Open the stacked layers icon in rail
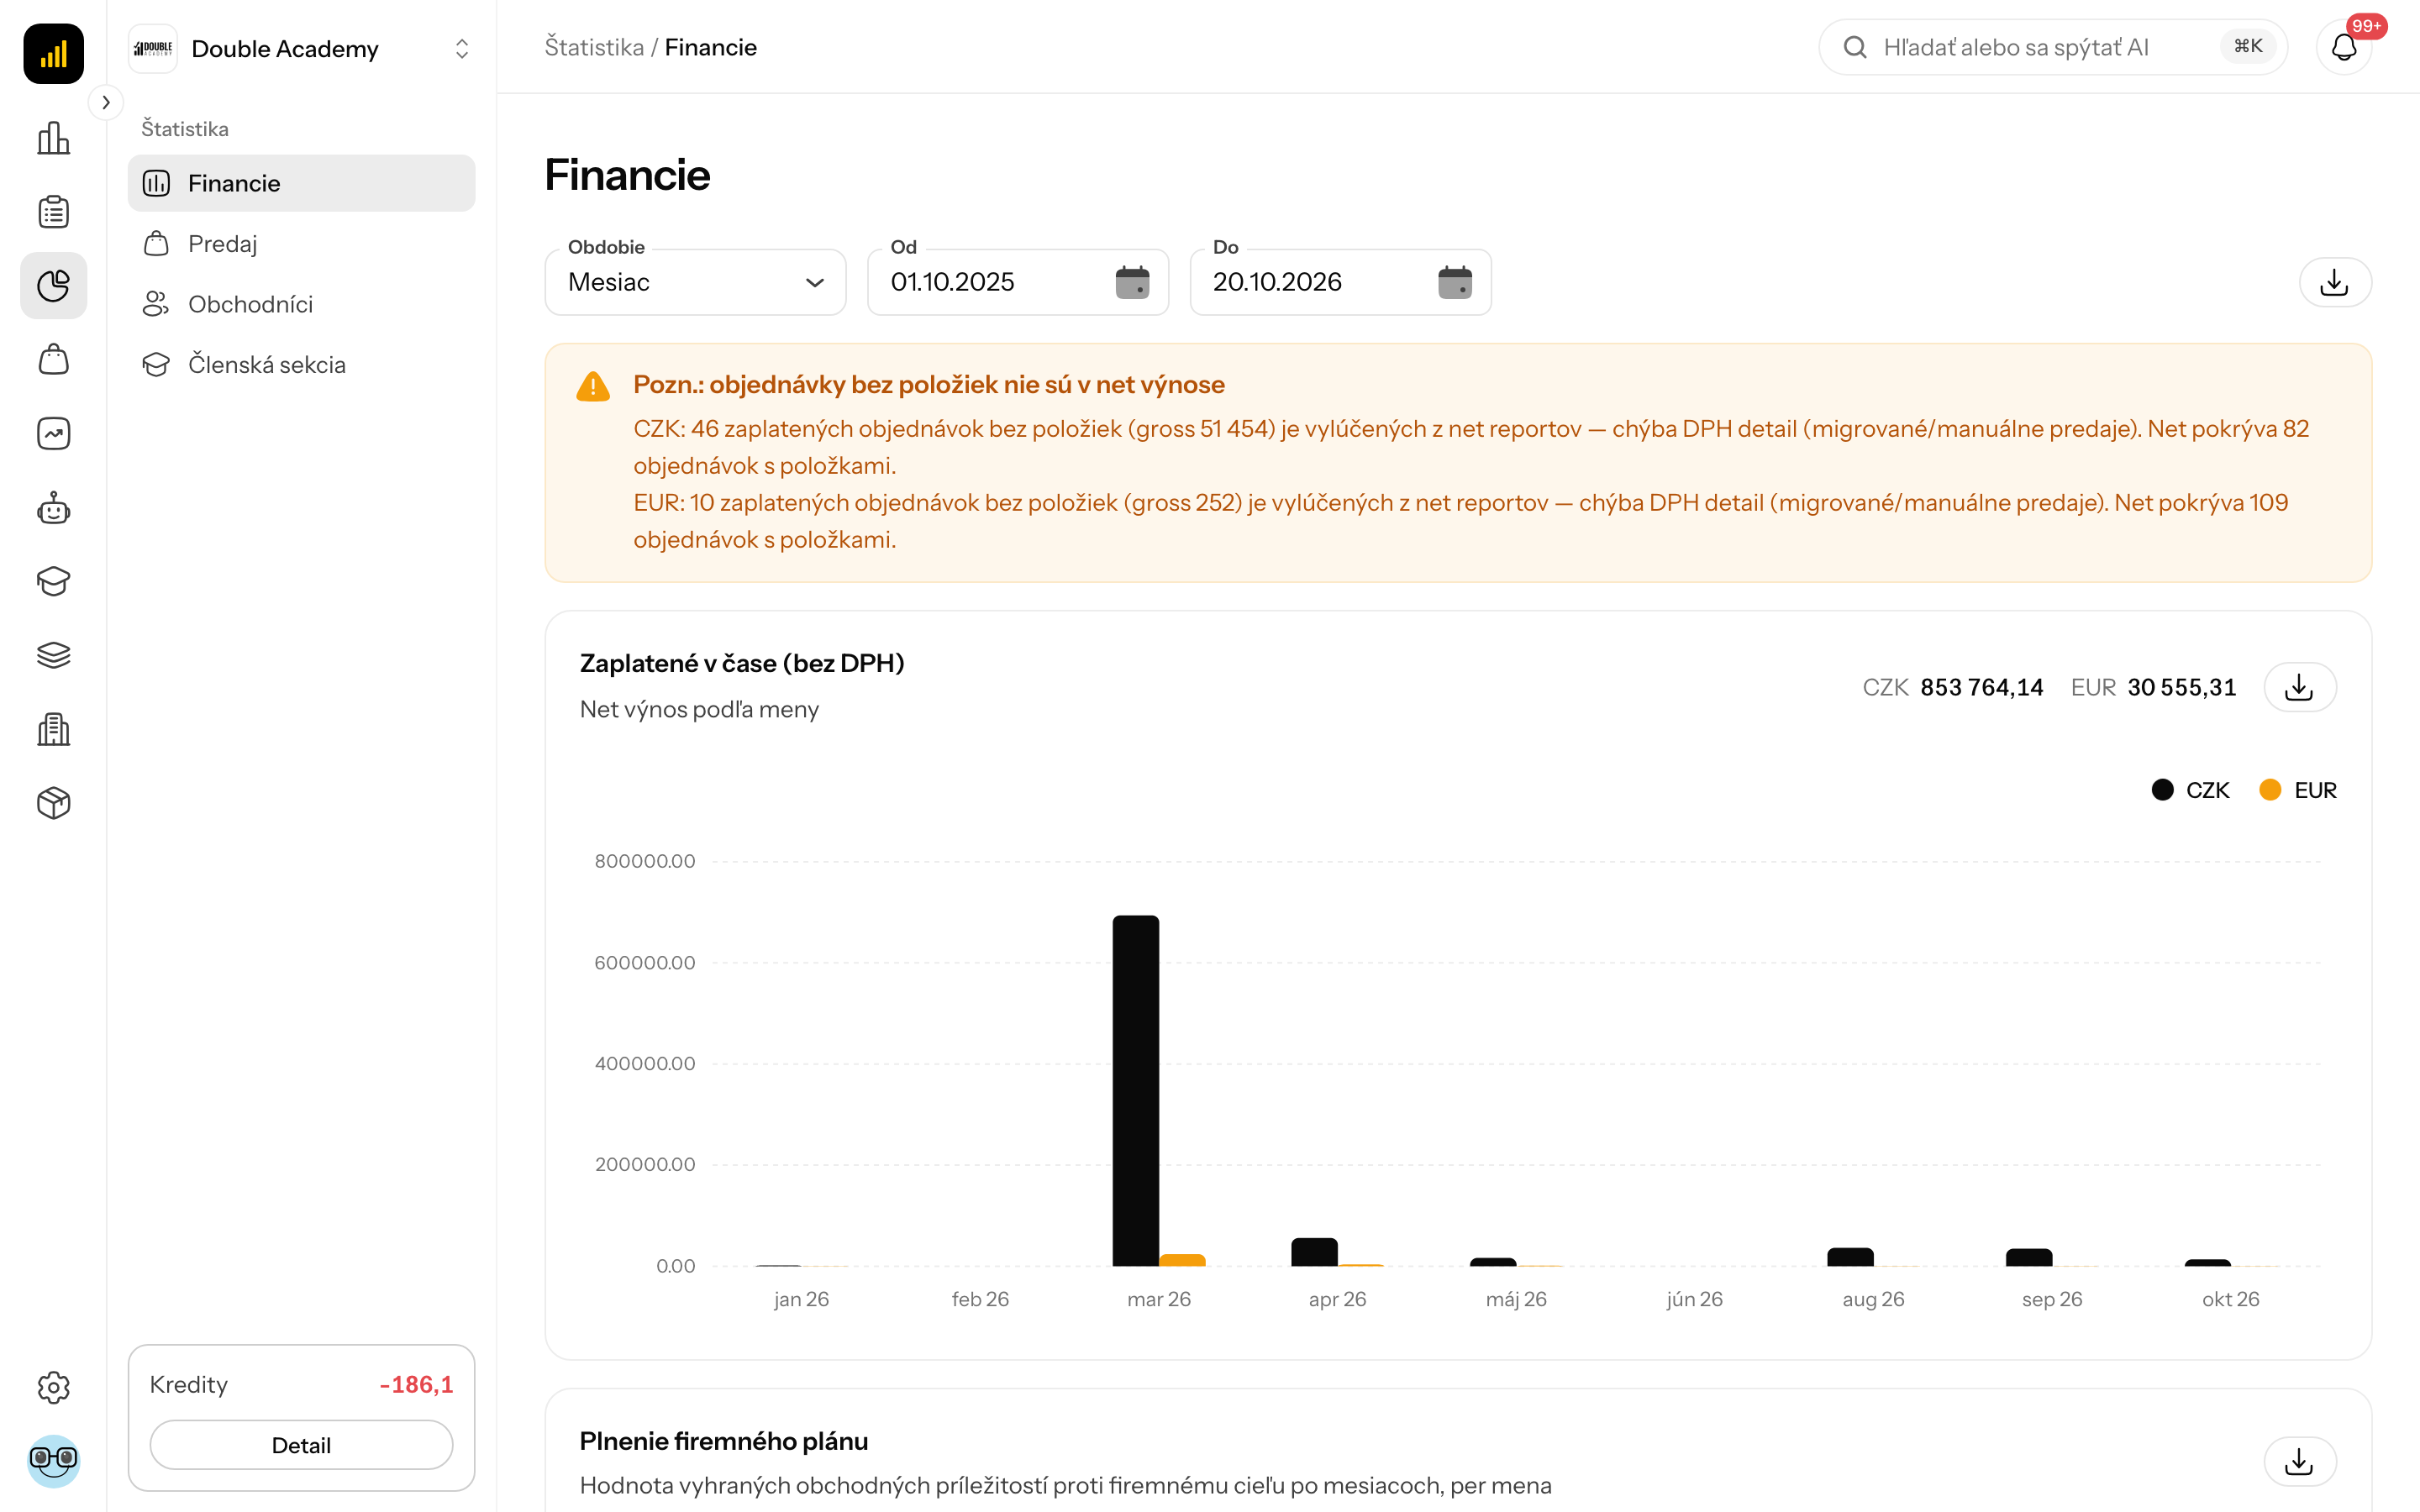Viewport: 2420px width, 1512px height. 53,656
